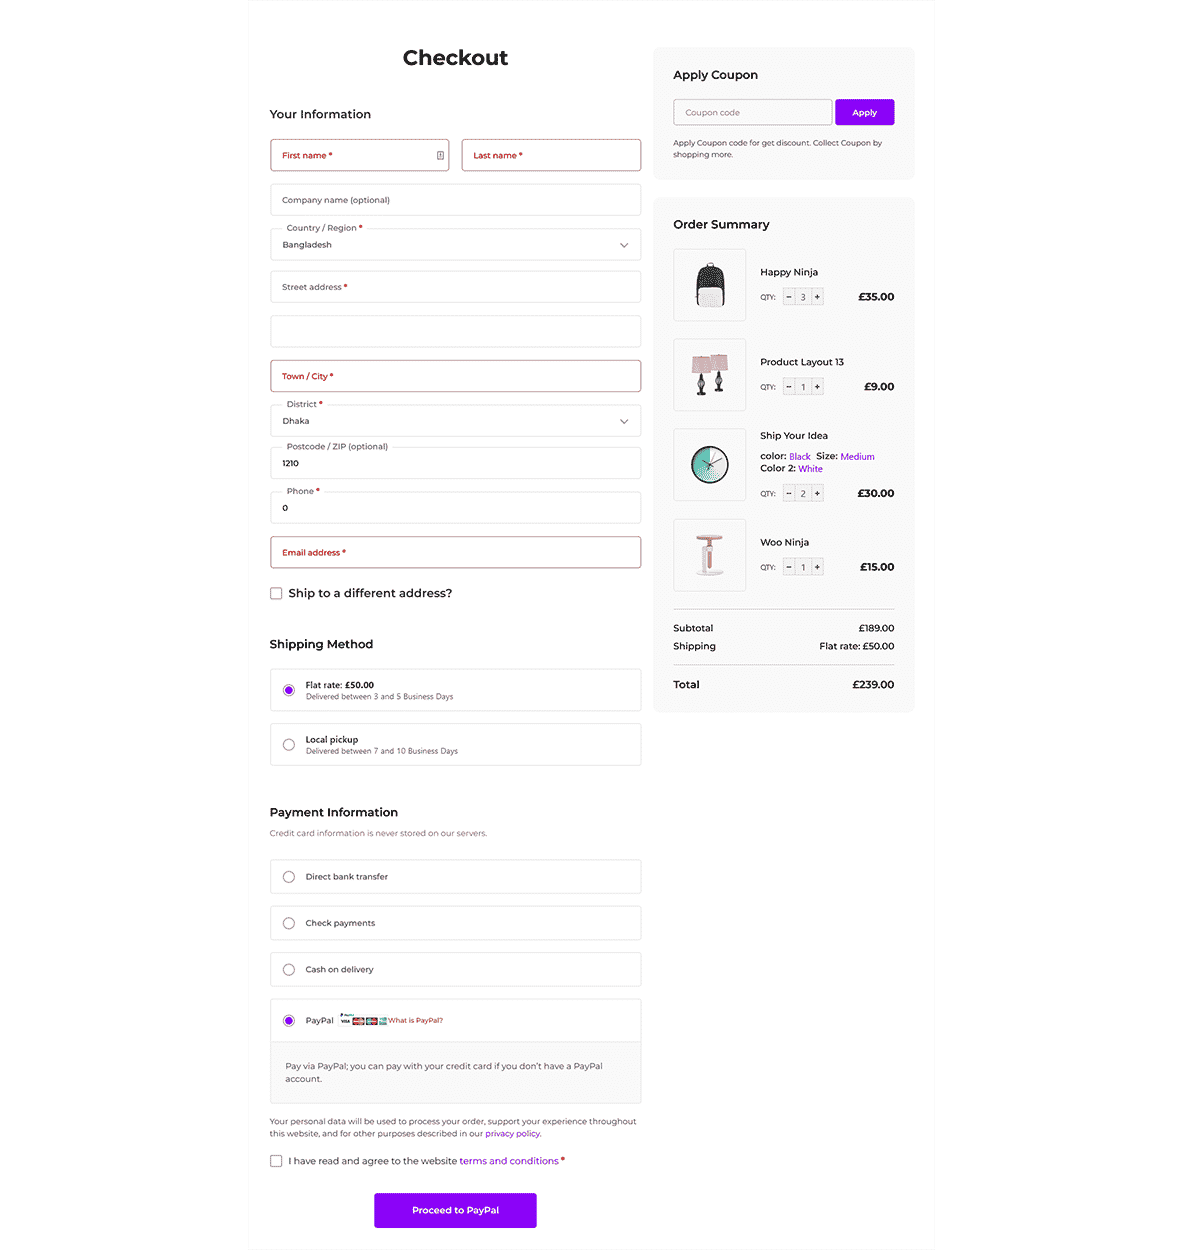Open the privacy policy link
The width and height of the screenshot is (1185, 1250).
(x=512, y=1133)
